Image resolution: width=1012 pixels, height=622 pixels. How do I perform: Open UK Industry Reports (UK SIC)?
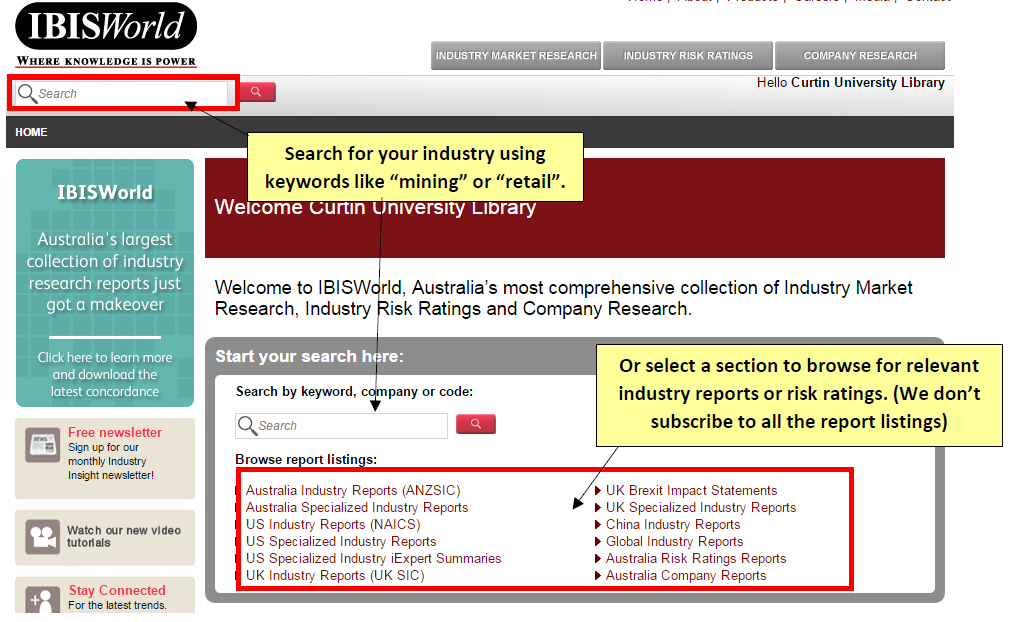pos(335,575)
